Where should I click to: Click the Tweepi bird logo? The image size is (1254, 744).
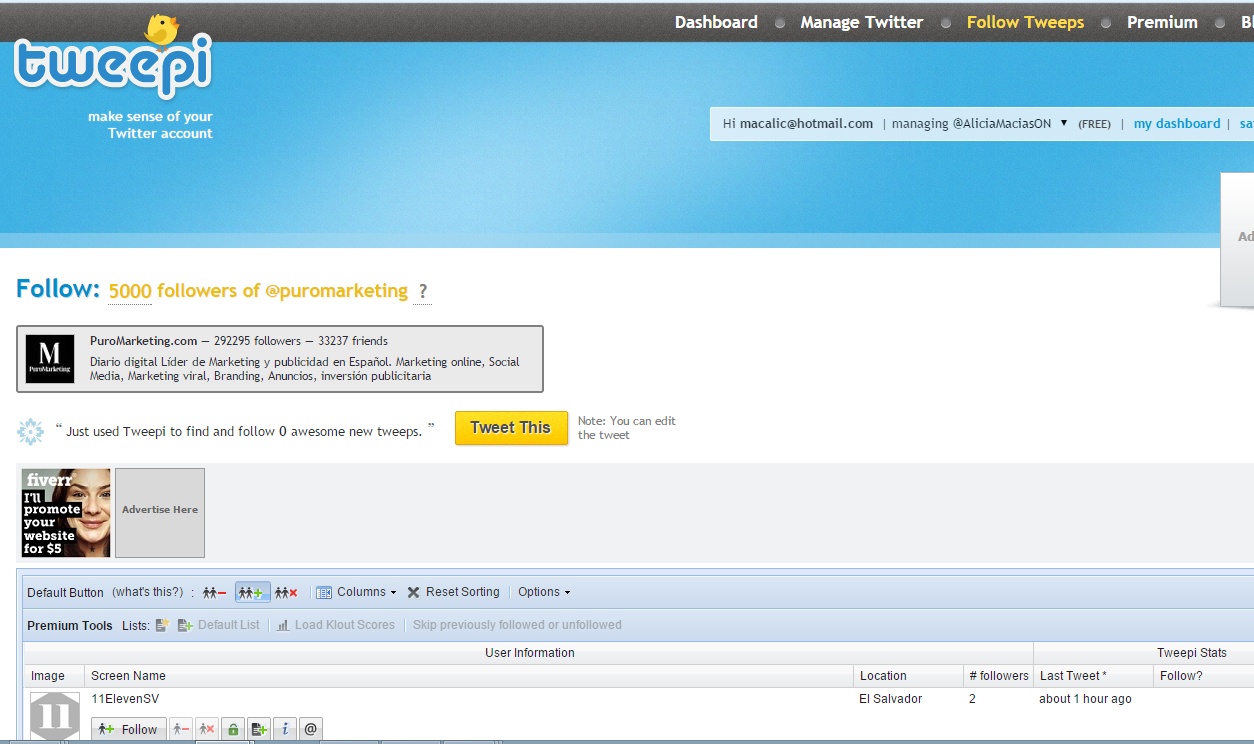coord(113,58)
